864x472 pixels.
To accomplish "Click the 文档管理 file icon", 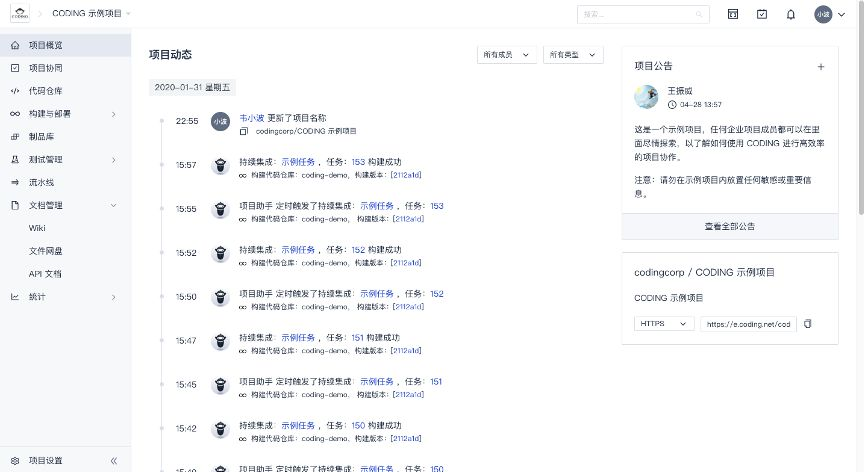I will tap(15, 205).
